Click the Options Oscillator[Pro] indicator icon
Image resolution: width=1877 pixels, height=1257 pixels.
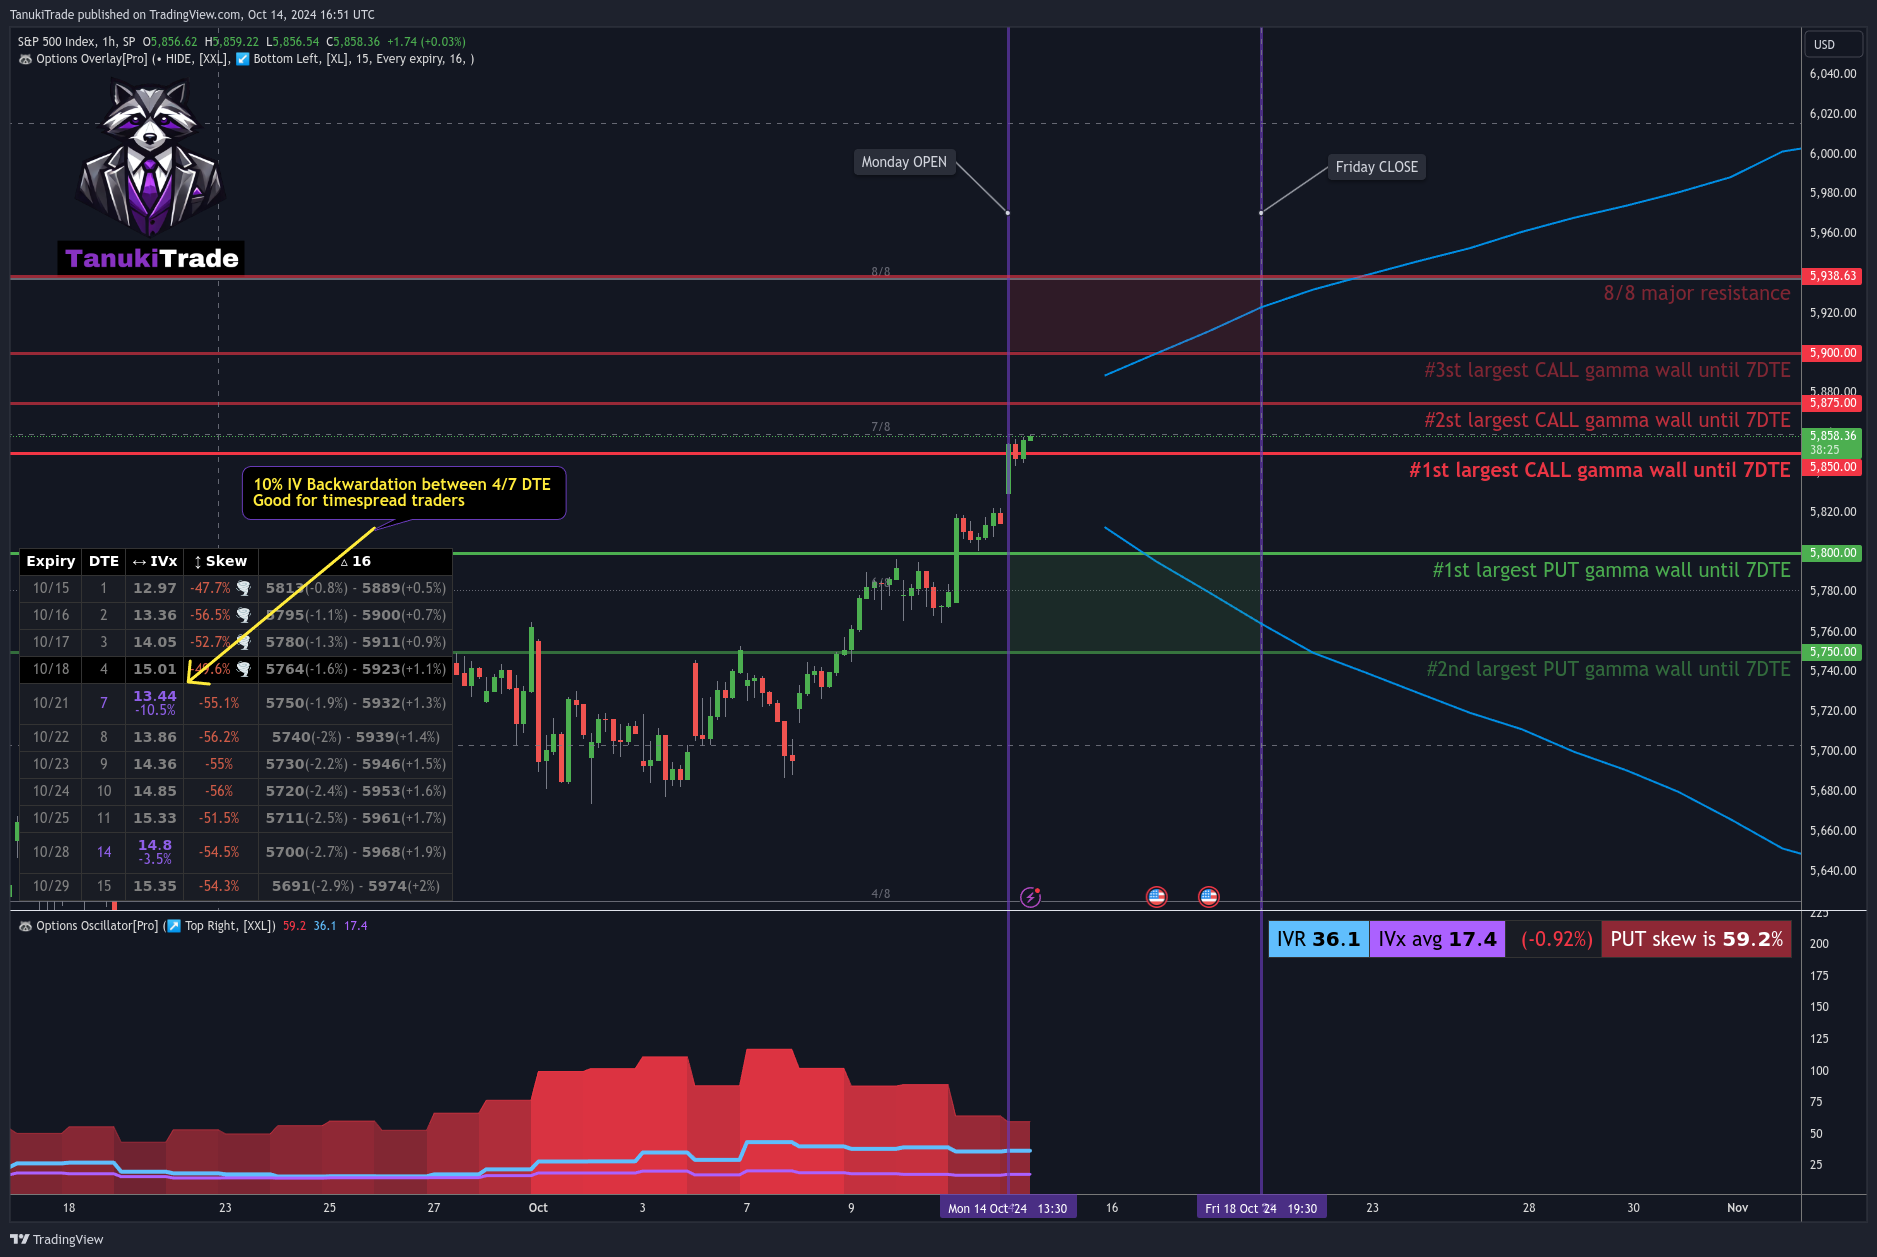tap(25, 926)
